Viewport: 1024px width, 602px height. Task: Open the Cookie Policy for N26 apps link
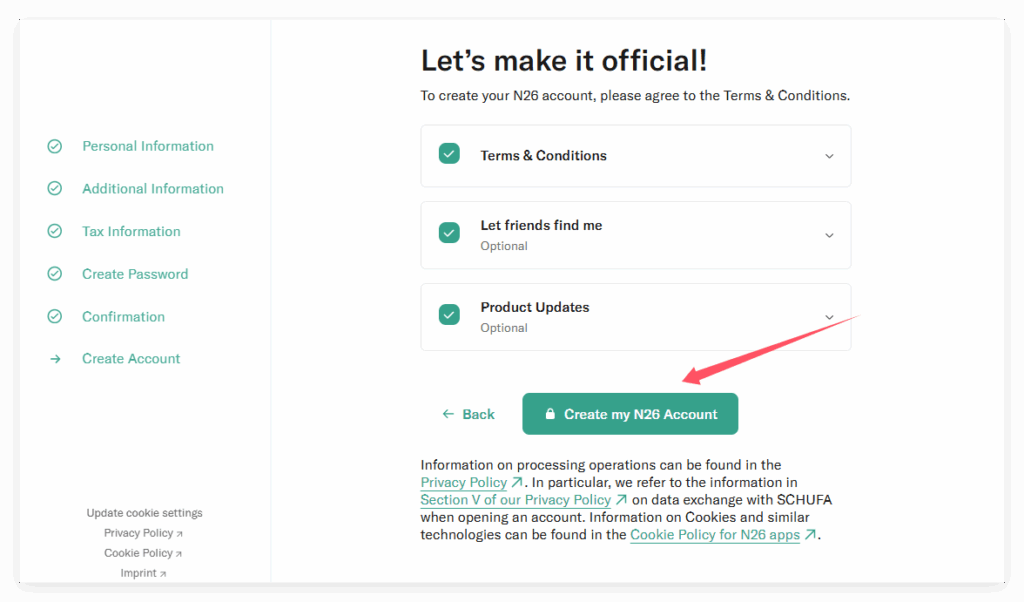point(715,535)
